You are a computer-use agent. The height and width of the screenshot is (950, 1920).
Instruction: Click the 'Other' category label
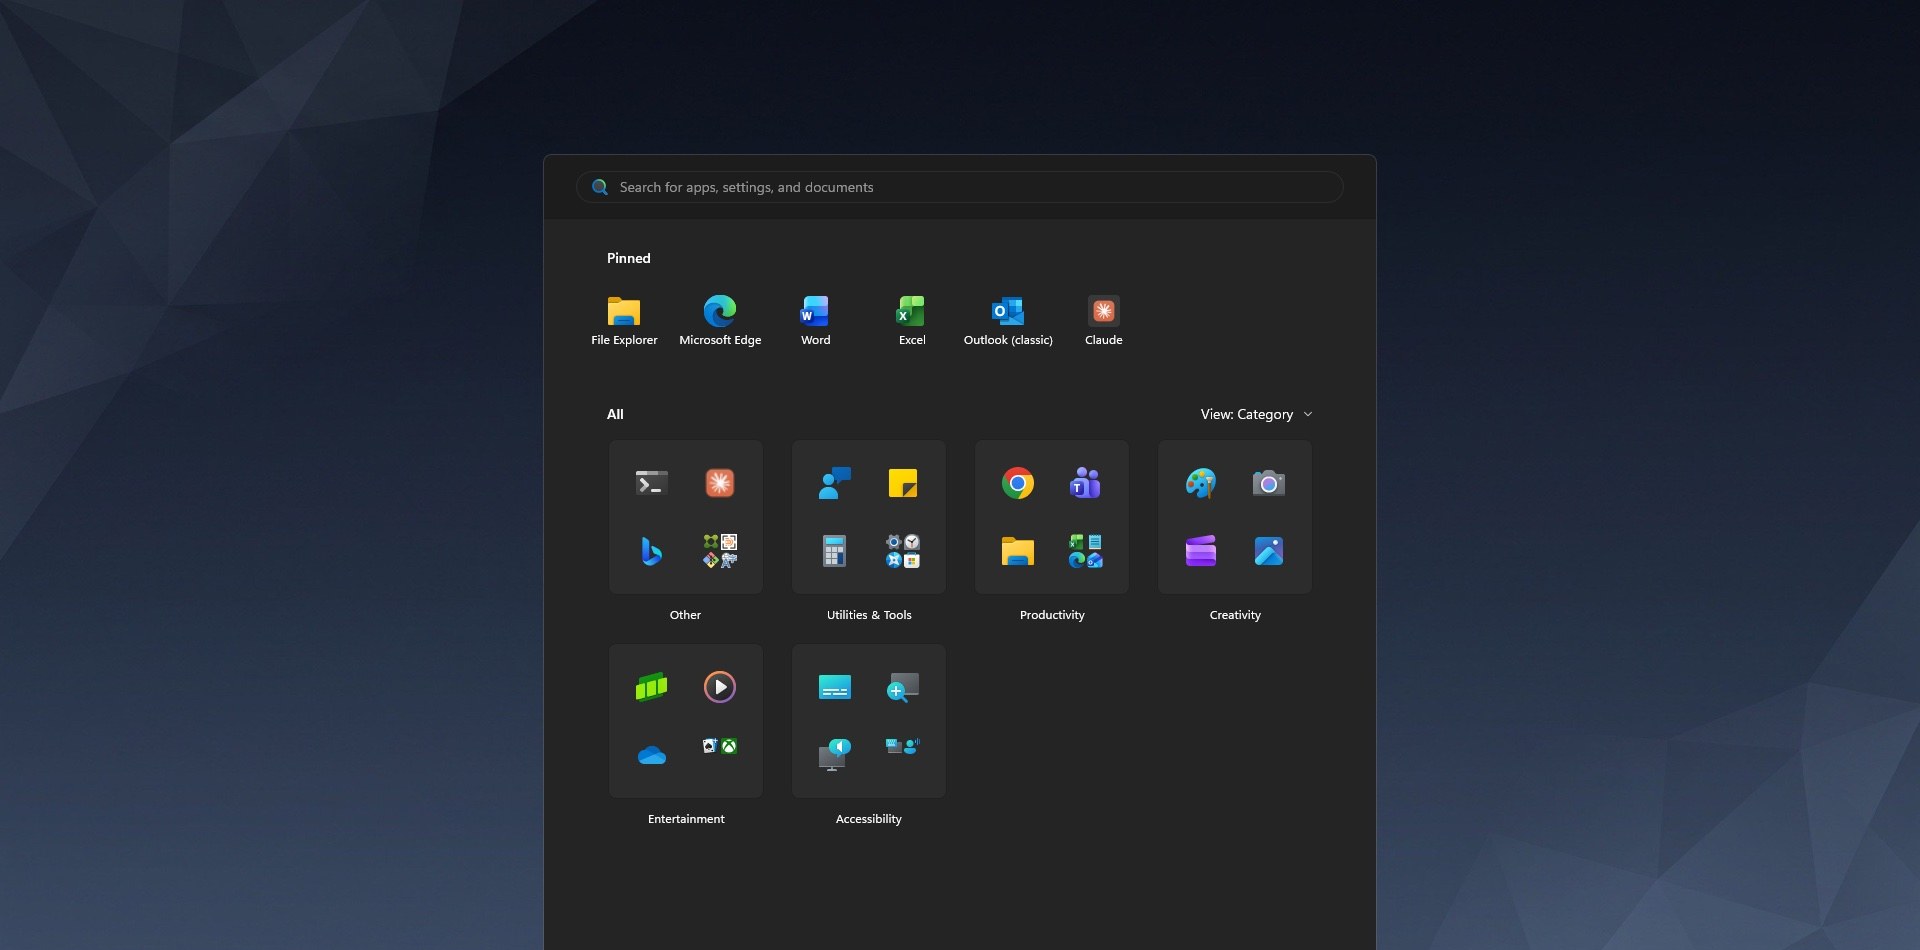(x=685, y=615)
